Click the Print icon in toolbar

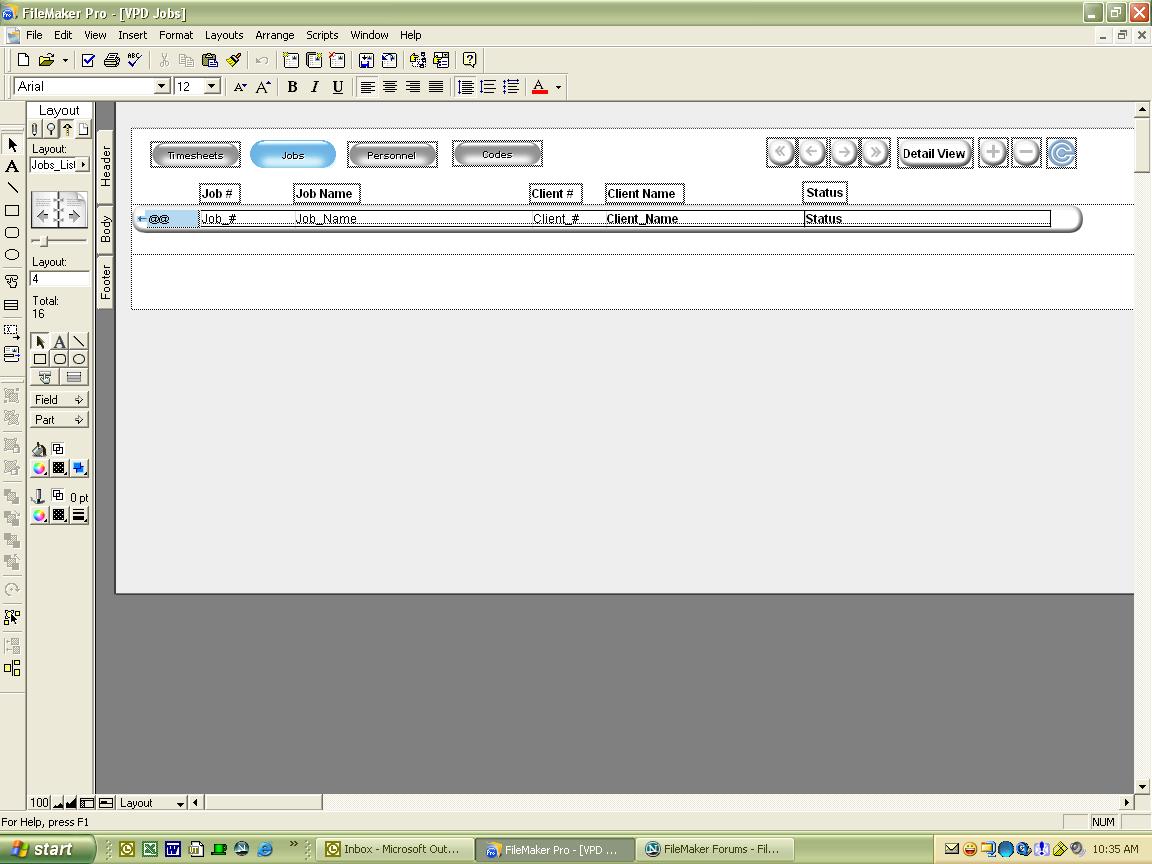(x=112, y=60)
